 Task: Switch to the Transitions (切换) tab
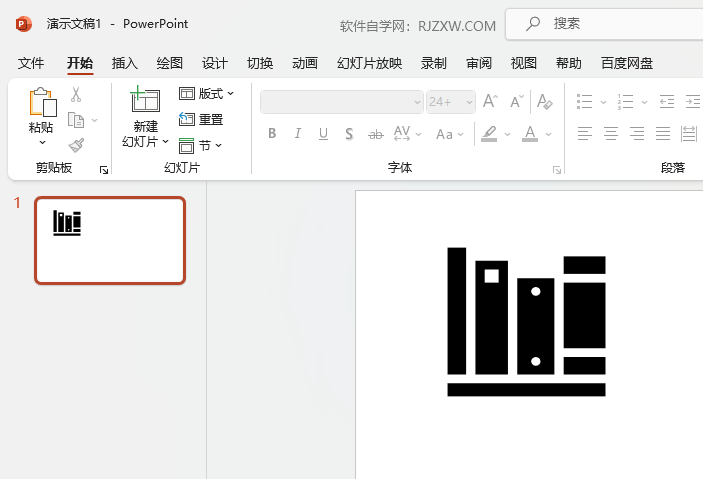[260, 63]
